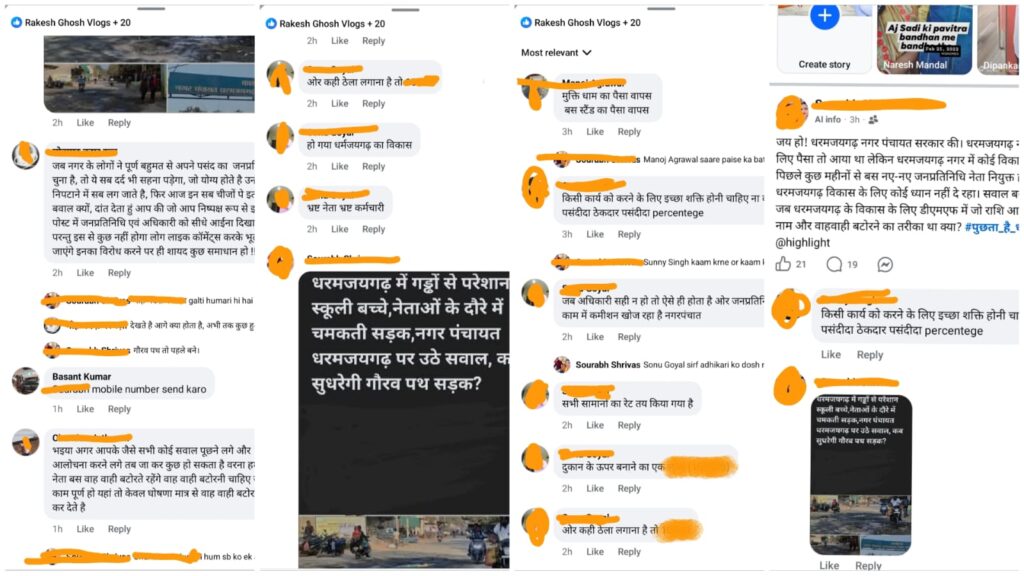Tap the blue Create story plus icon
1024x576 pixels.
824,16
